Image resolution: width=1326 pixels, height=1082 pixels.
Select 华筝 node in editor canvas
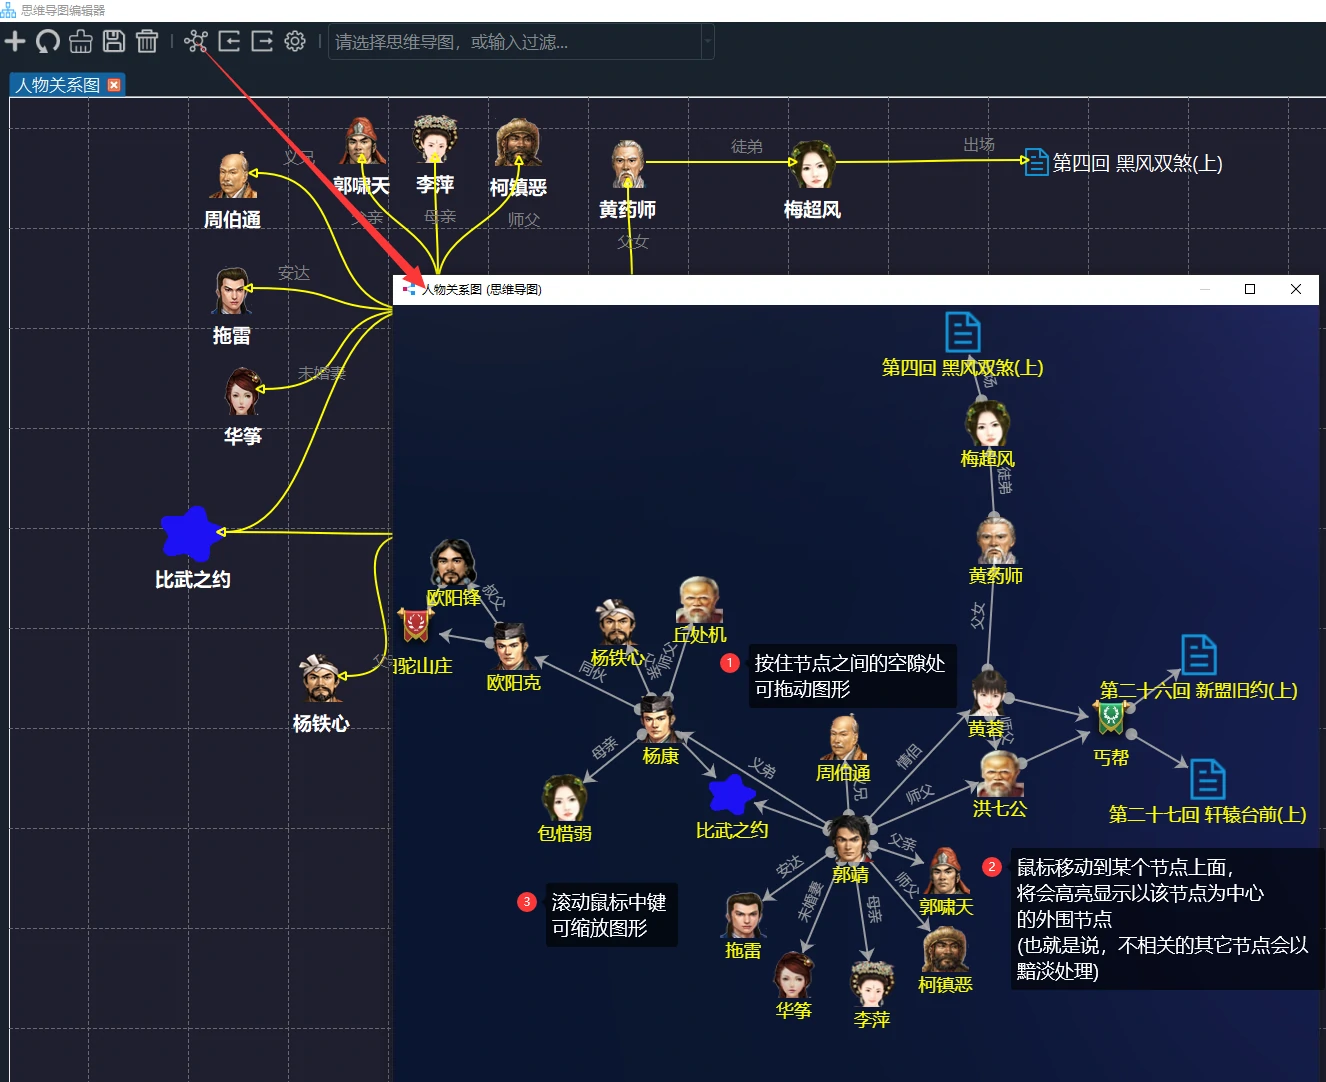click(242, 391)
